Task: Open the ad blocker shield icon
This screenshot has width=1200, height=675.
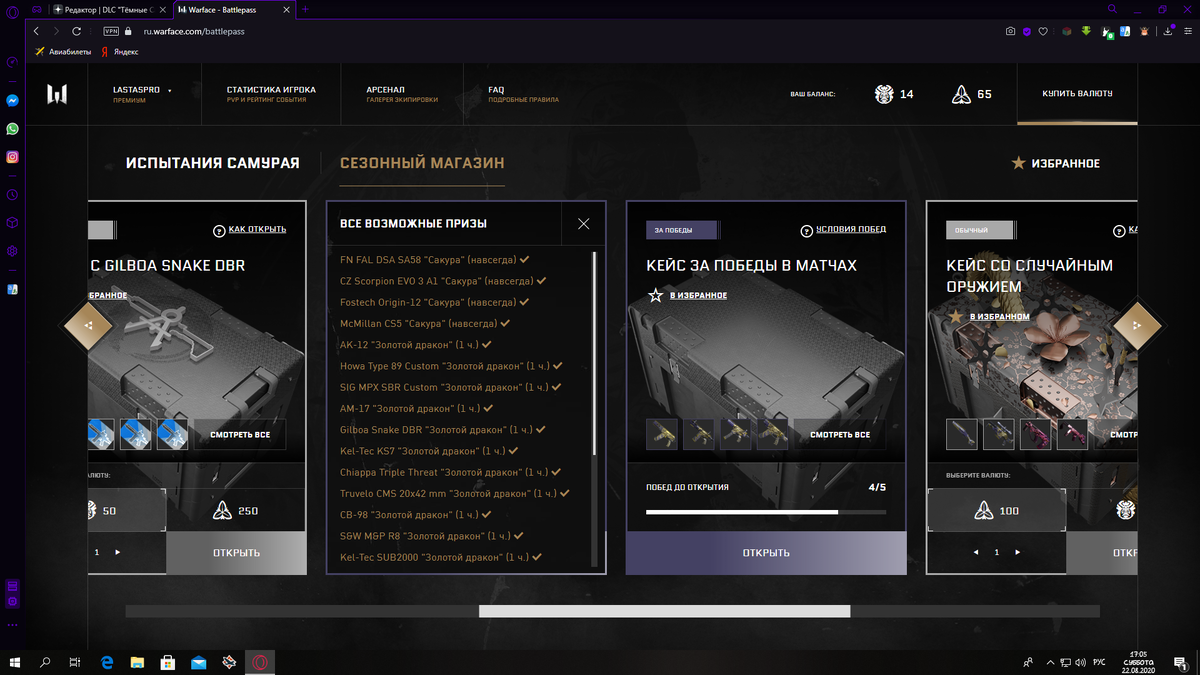Action: (x=1026, y=31)
